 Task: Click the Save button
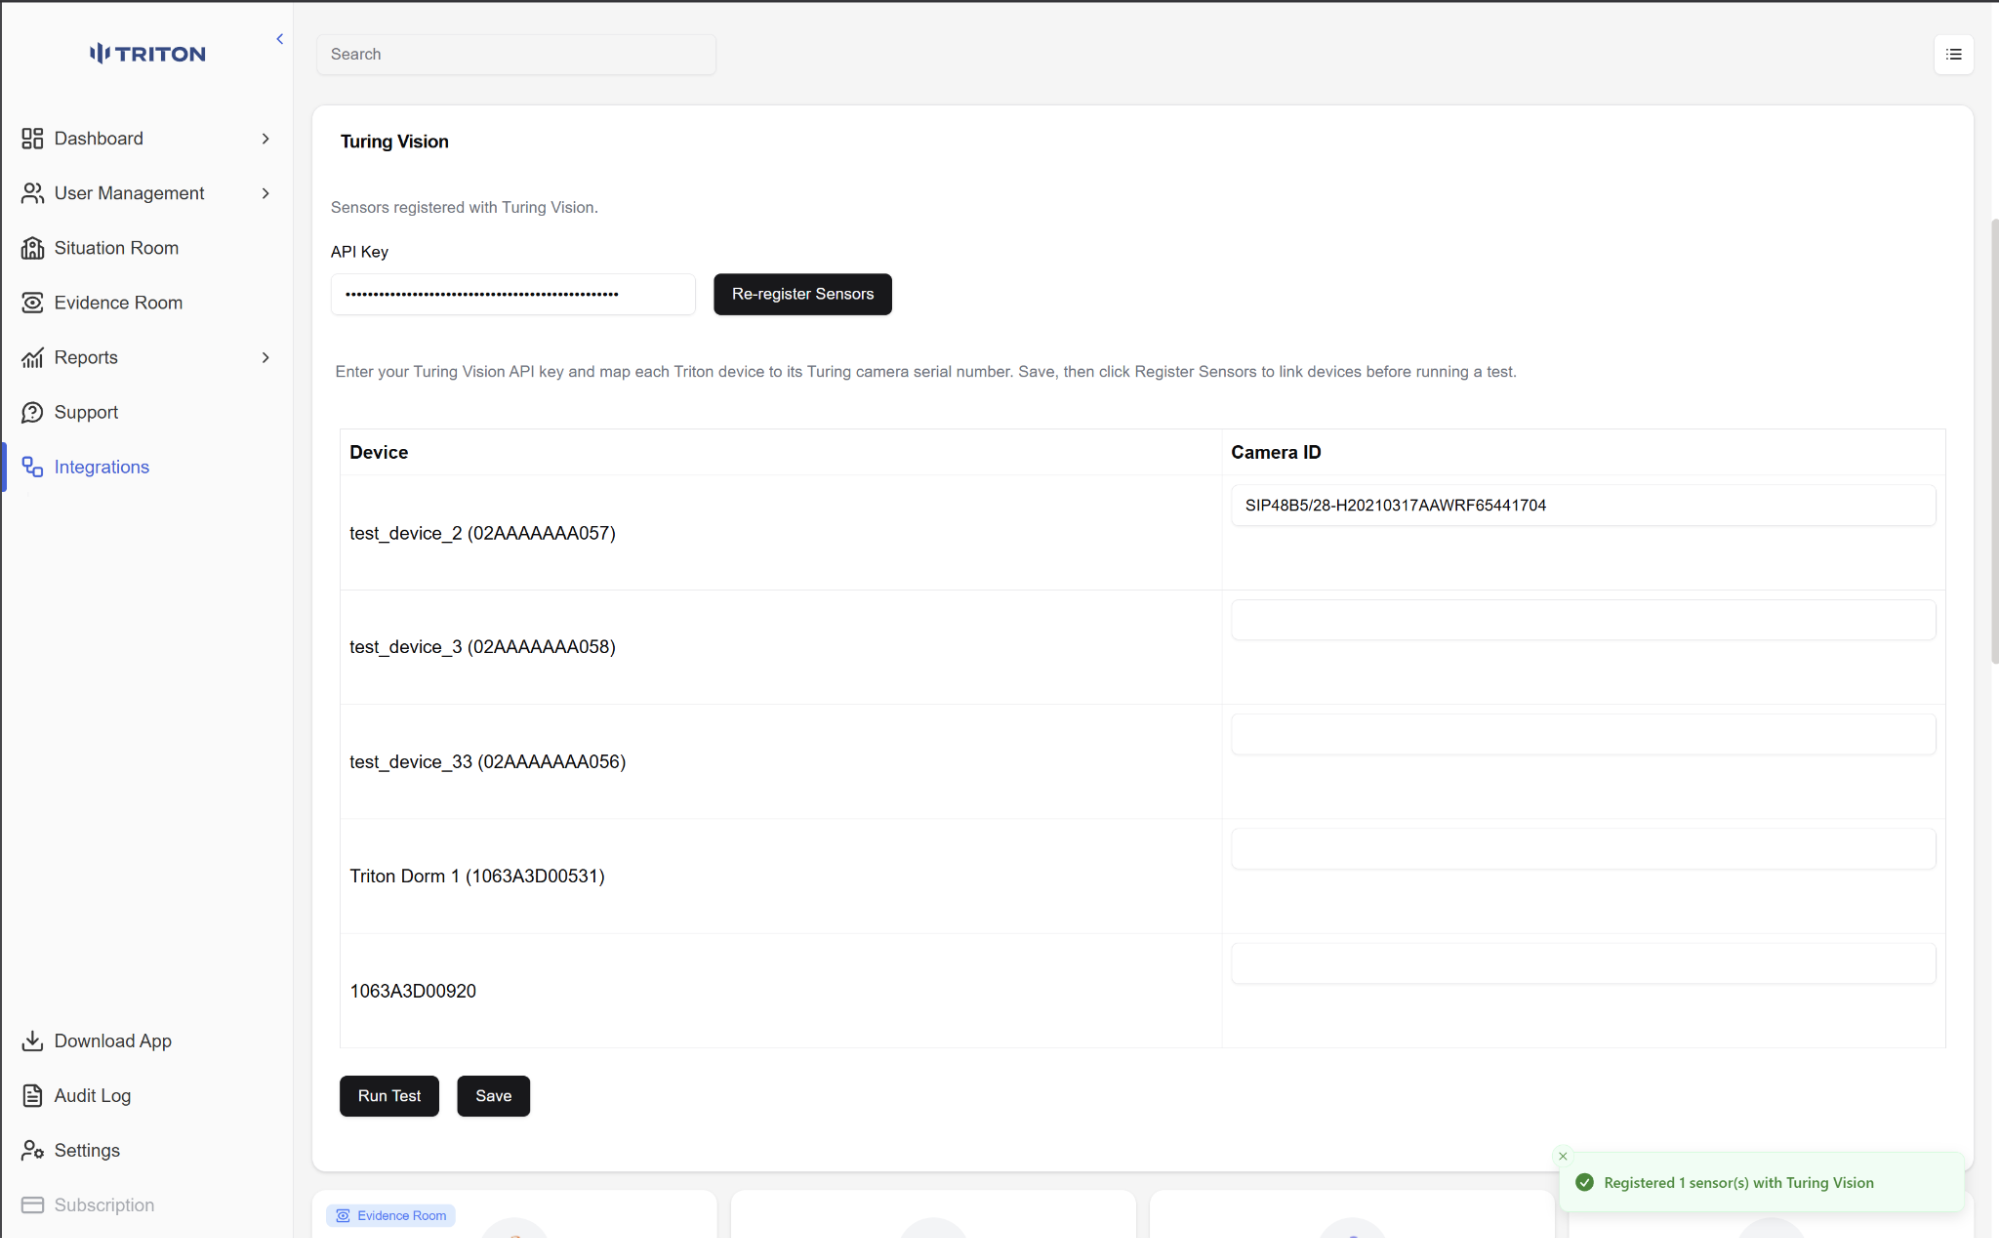tap(493, 1096)
